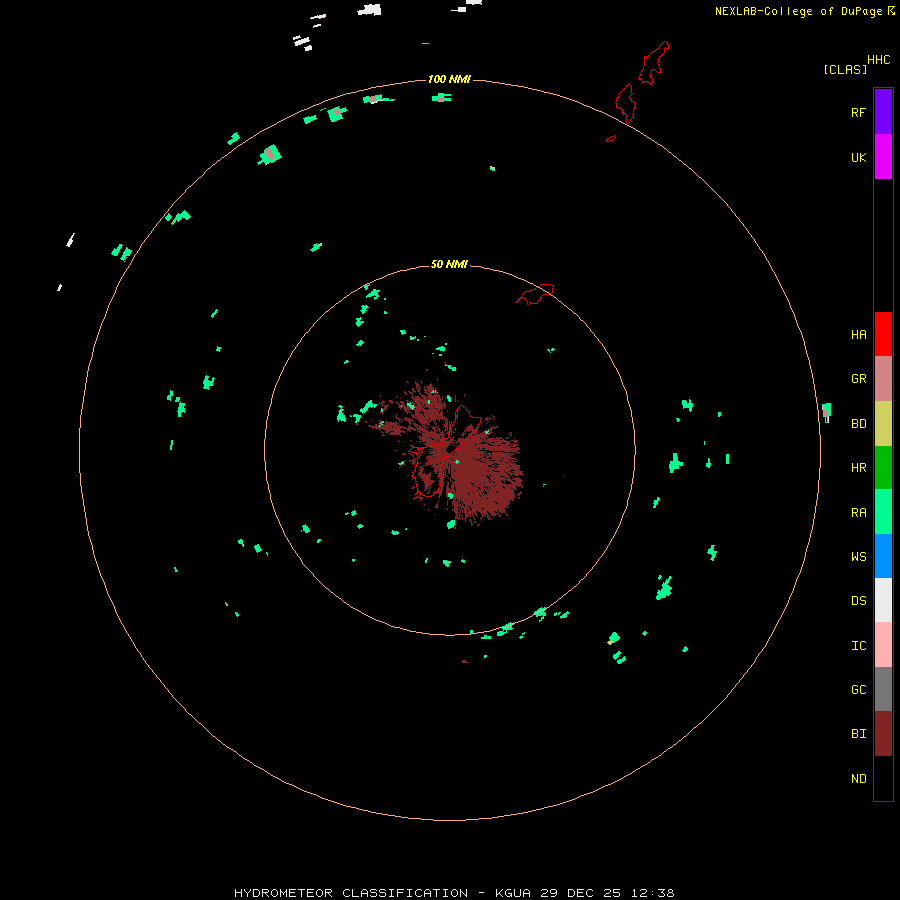Click the 12:38 timestamp

(x=652, y=893)
